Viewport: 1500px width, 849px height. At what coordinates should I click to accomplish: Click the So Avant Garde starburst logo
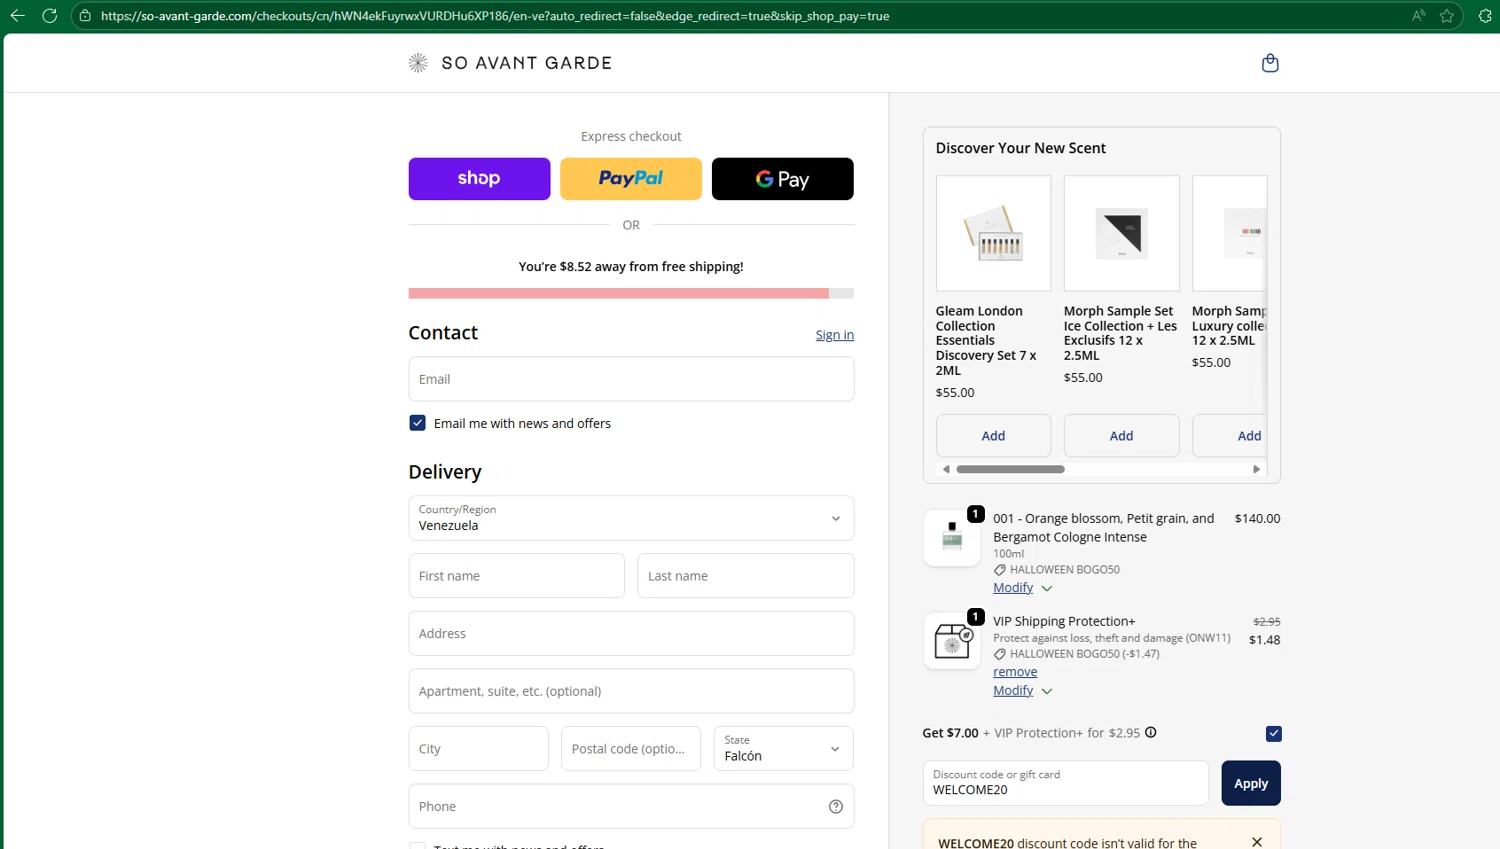(x=418, y=63)
